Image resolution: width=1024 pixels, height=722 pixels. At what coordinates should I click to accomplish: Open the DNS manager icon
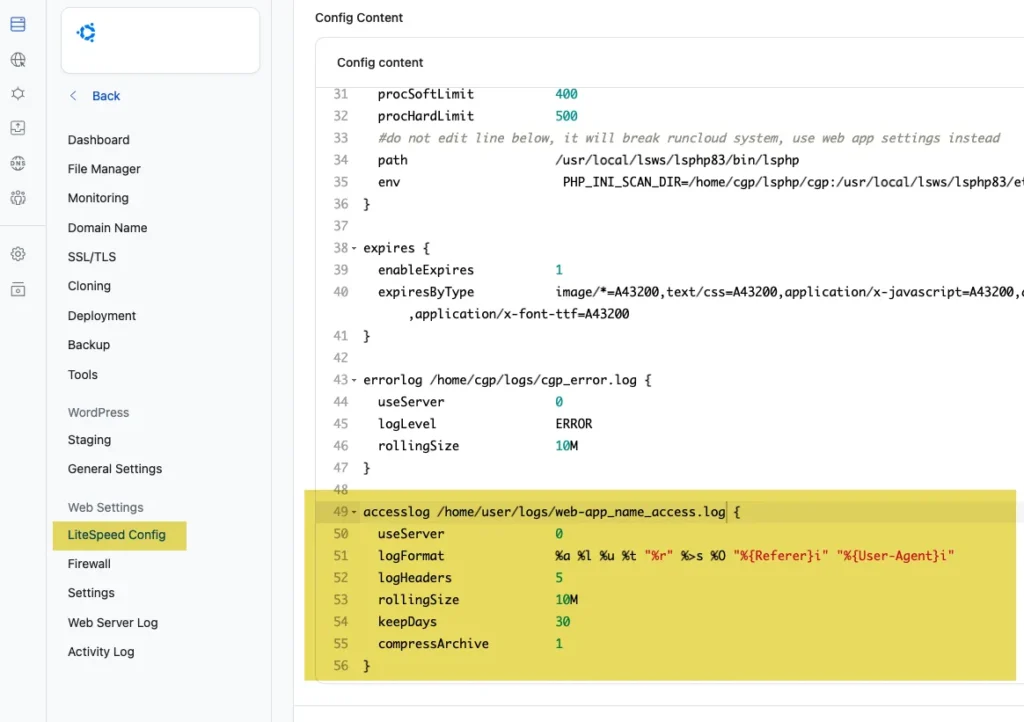point(18,162)
